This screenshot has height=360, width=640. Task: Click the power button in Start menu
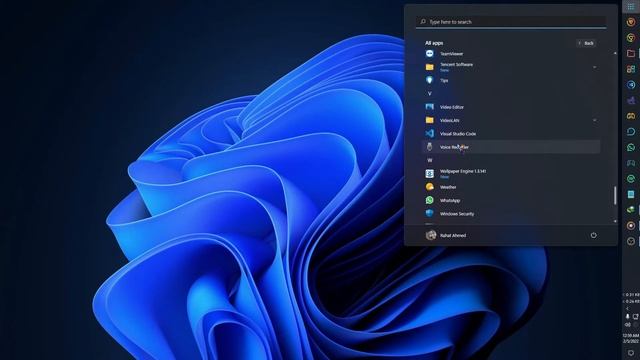[x=593, y=235]
